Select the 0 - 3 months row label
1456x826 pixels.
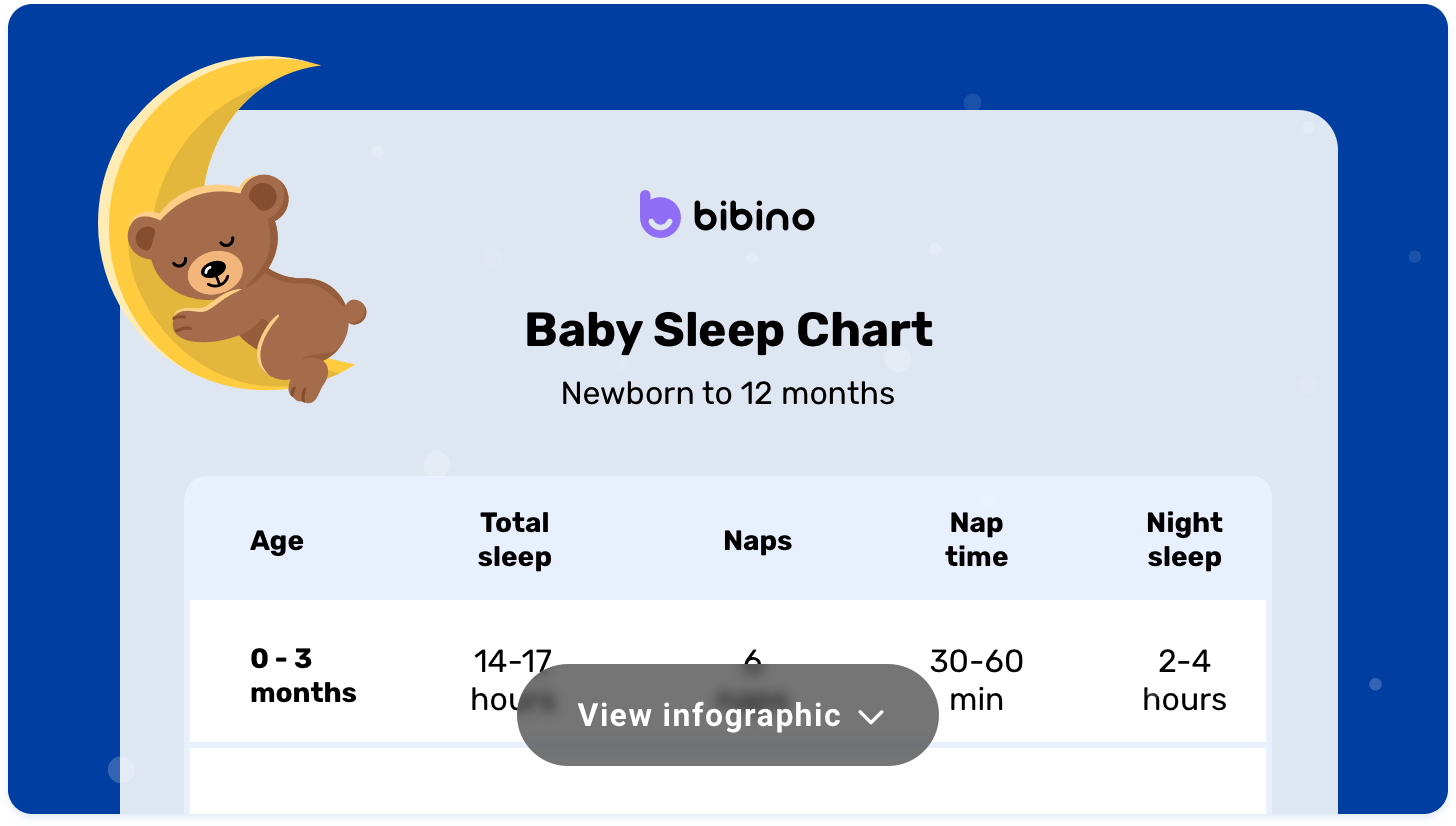[x=303, y=675]
